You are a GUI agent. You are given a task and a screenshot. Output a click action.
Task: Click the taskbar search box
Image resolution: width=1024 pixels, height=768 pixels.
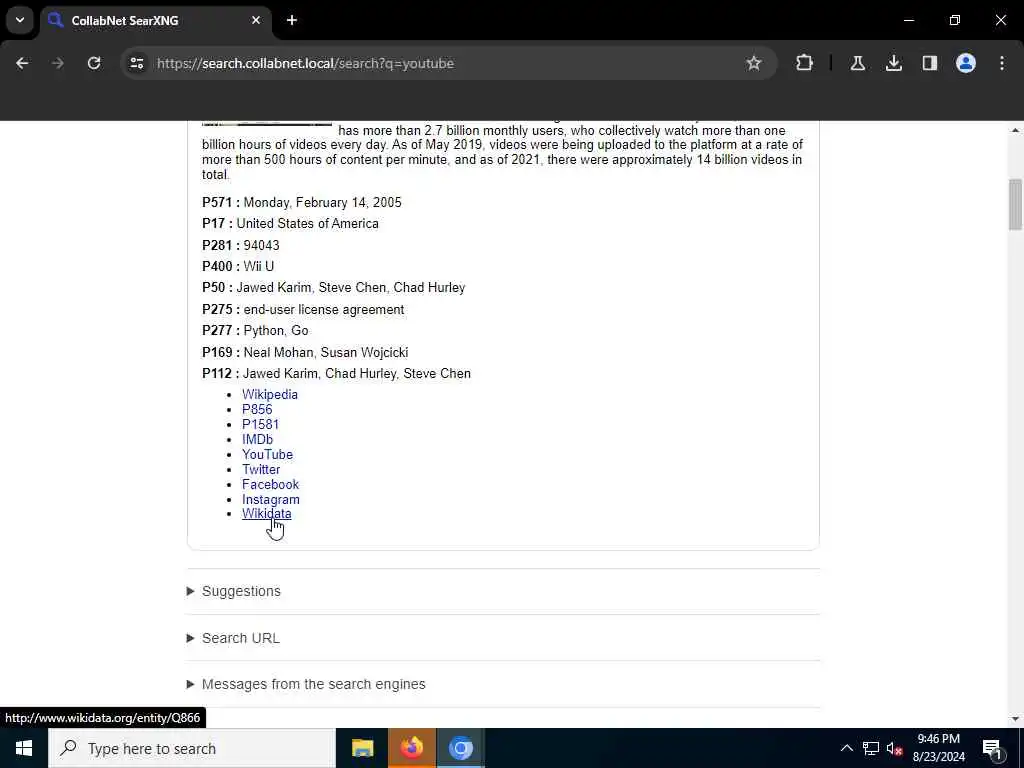pyautogui.click(x=192, y=748)
